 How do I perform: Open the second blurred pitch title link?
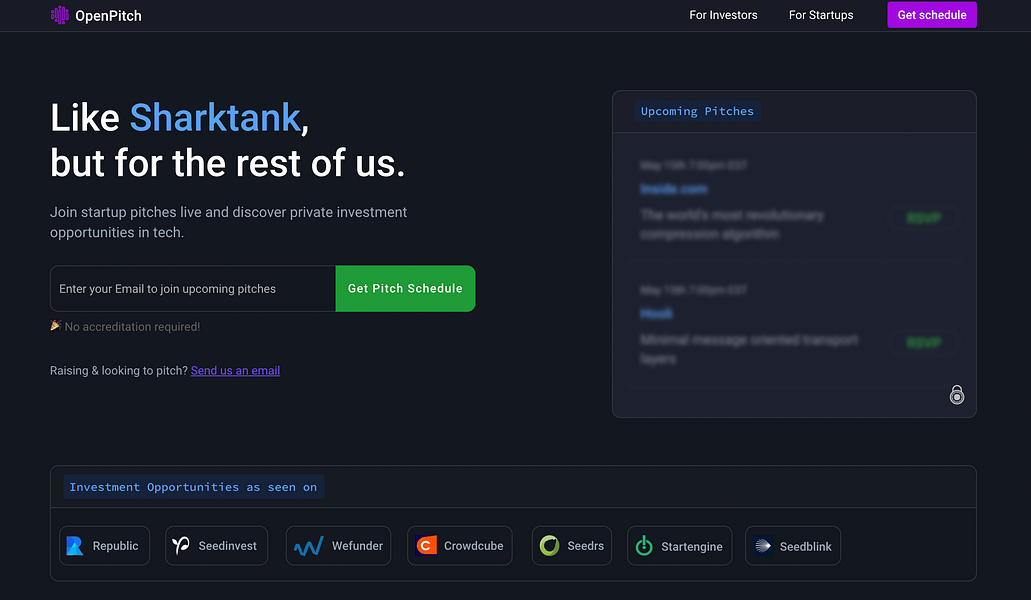[656, 313]
